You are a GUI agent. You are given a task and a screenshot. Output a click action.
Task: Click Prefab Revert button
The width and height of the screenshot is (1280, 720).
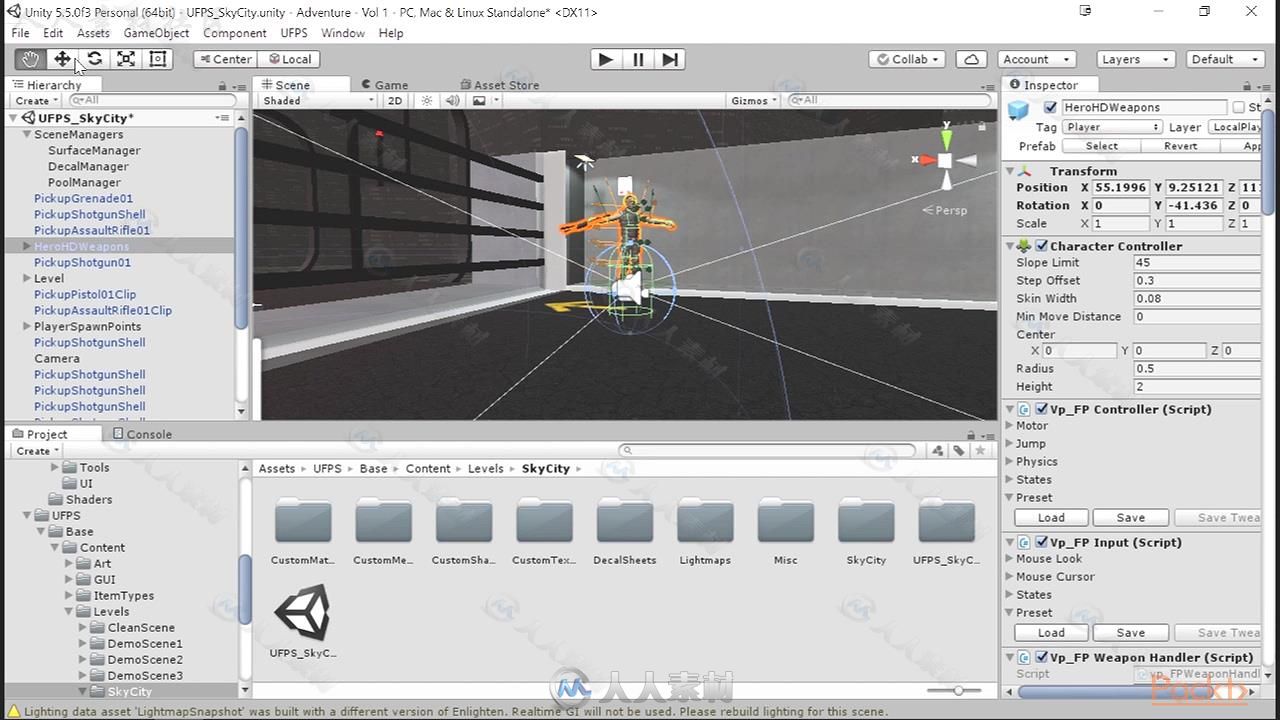click(1181, 146)
